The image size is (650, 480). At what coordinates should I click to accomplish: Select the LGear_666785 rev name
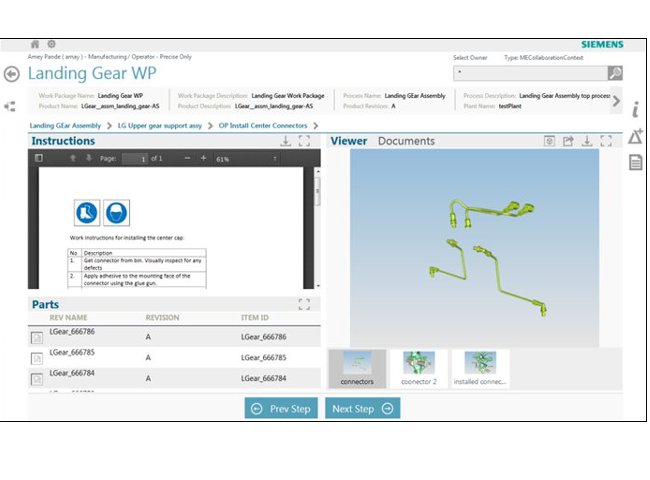[x=72, y=352]
